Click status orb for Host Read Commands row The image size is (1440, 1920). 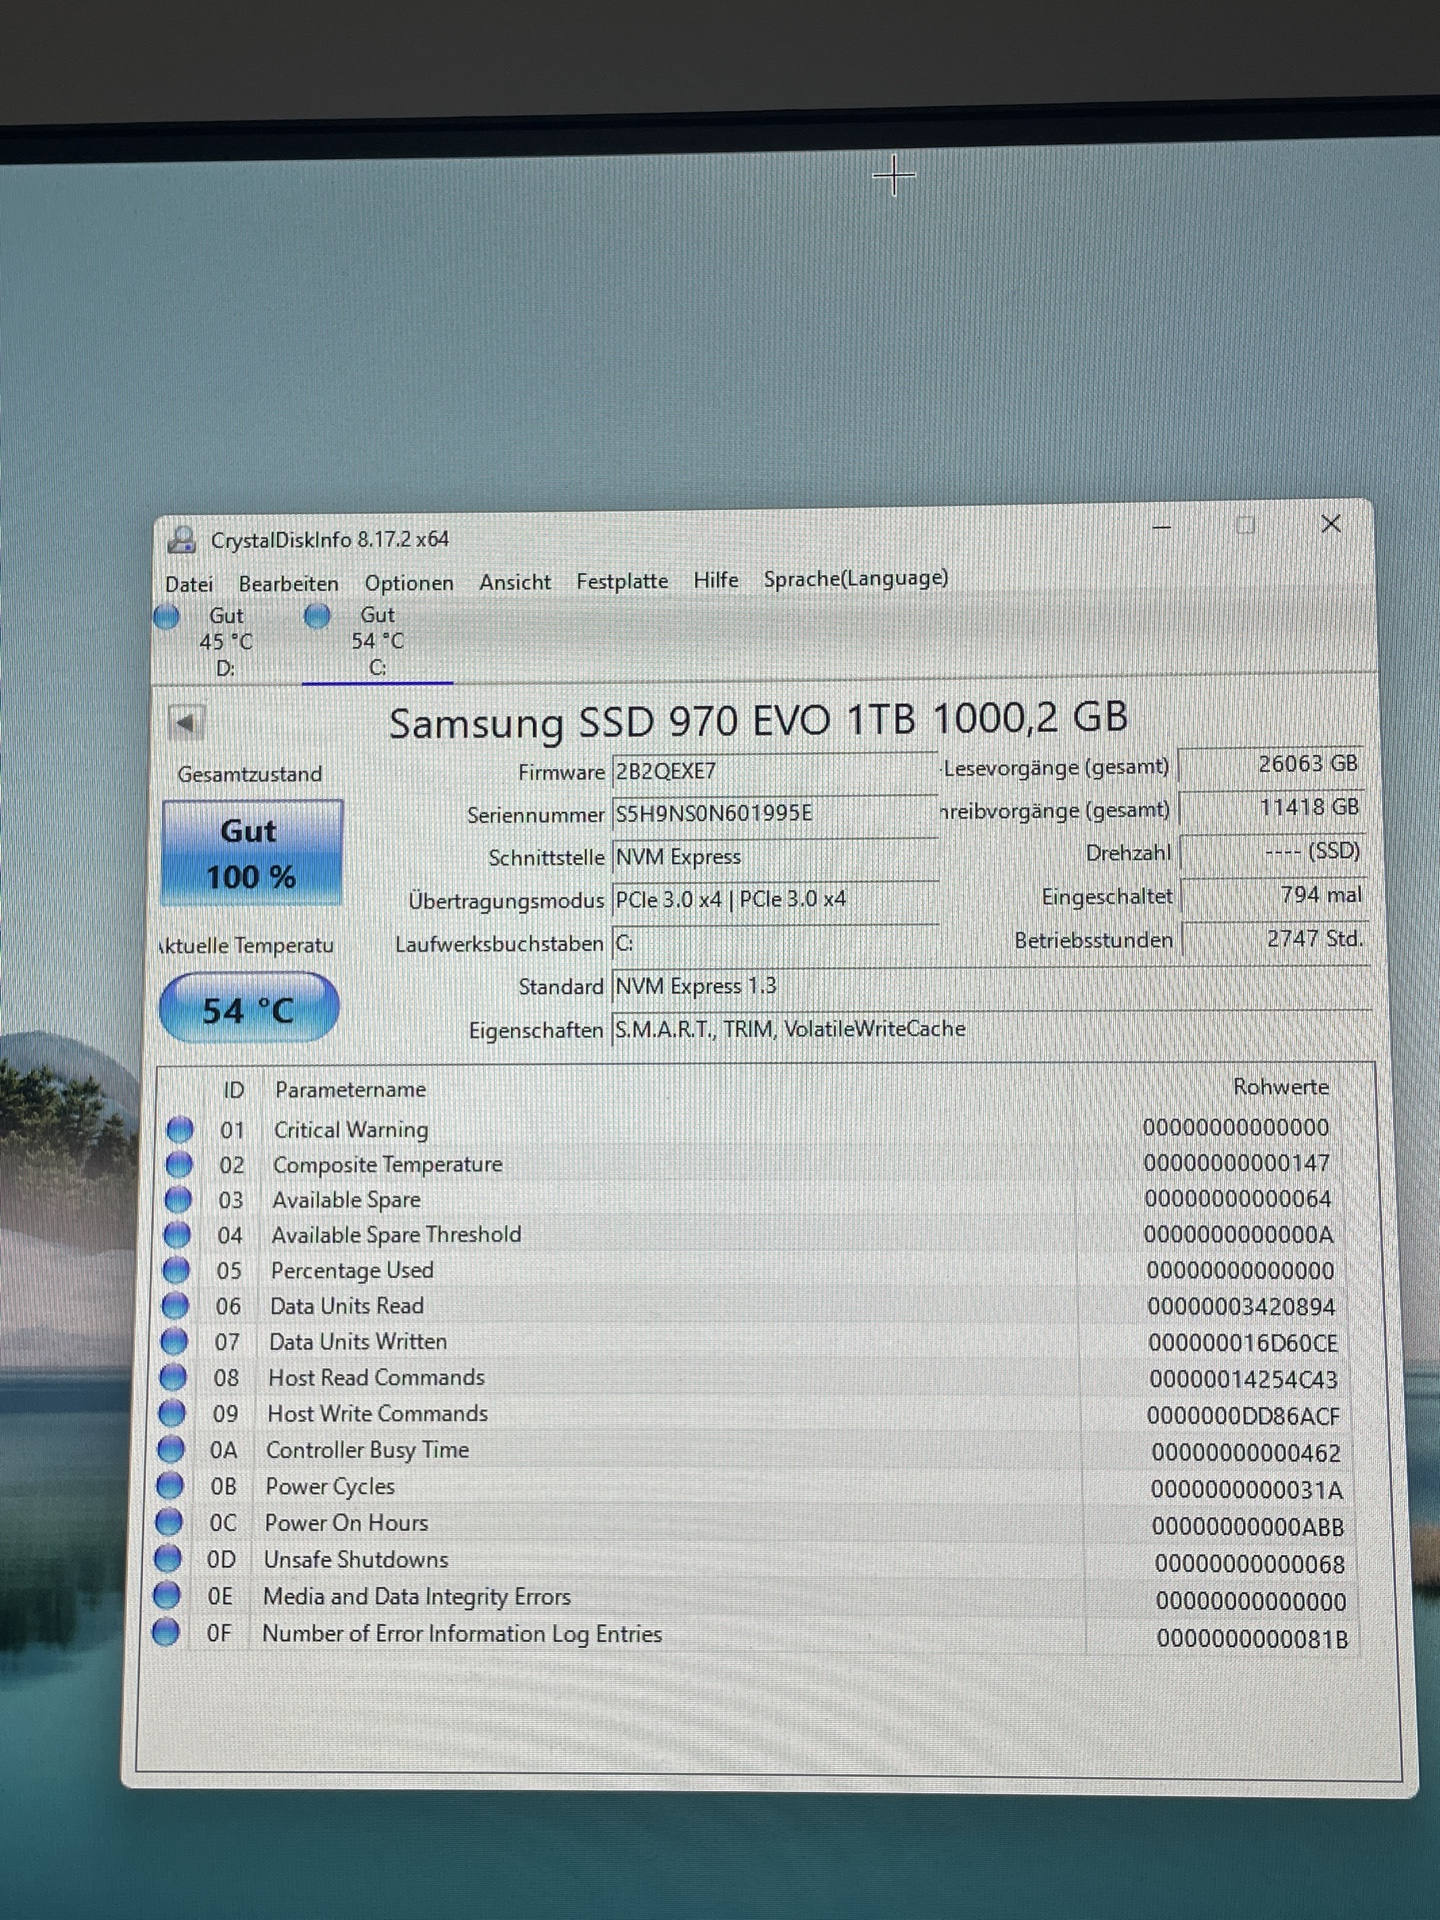[173, 1377]
